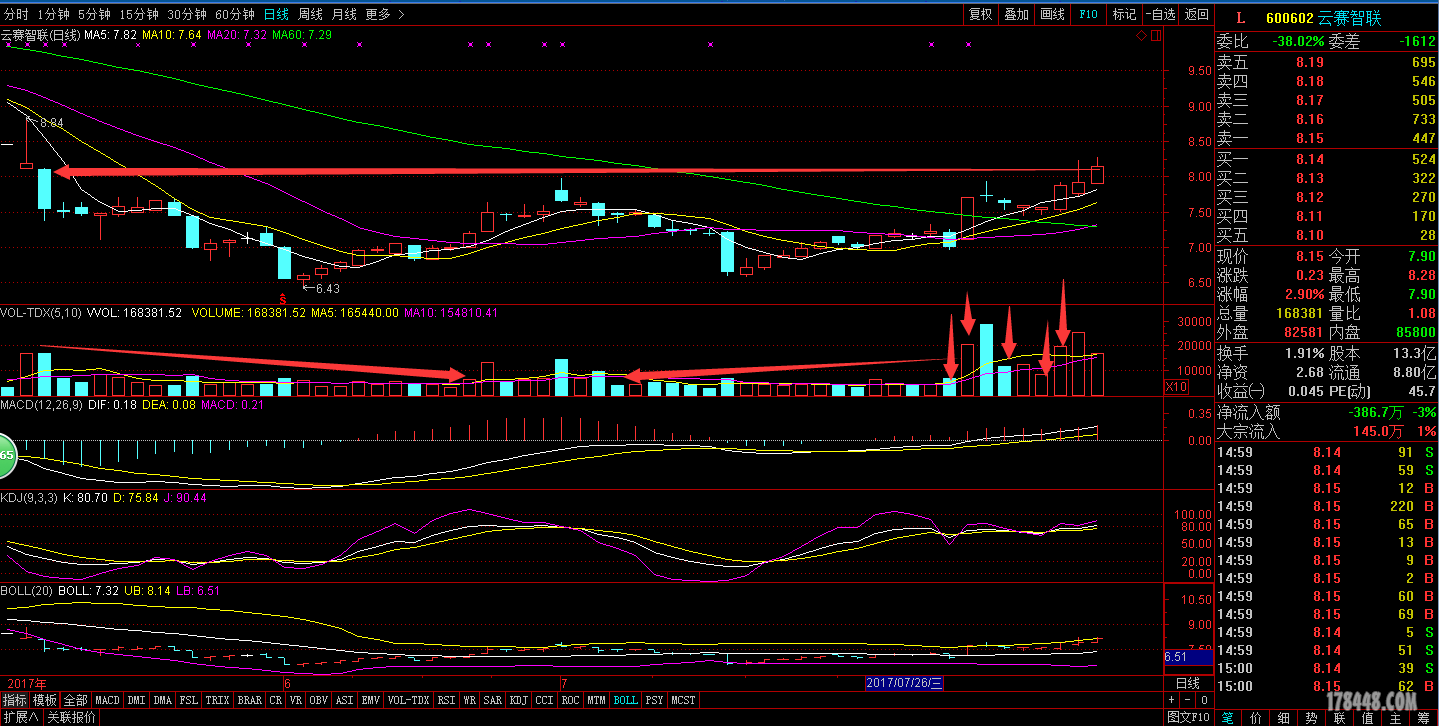Select 全部 indicators tab
Screen dimensions: 1439x726
[76, 700]
